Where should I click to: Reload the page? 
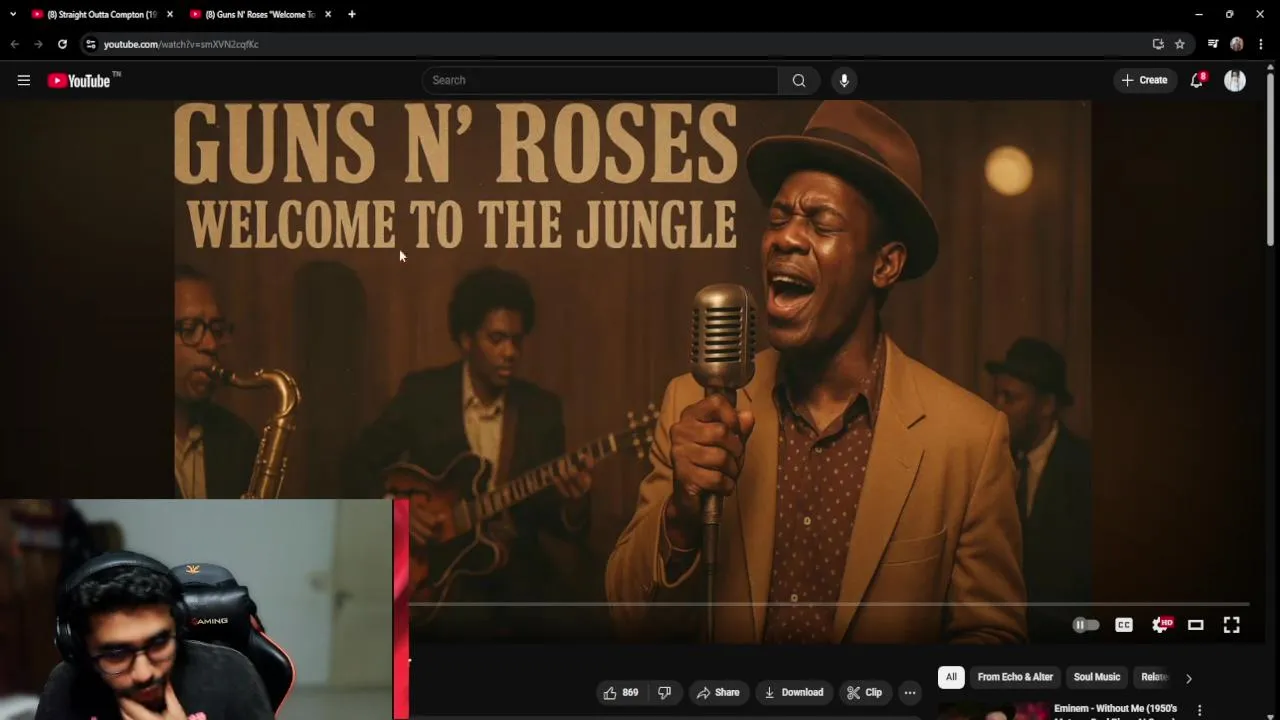click(x=62, y=44)
